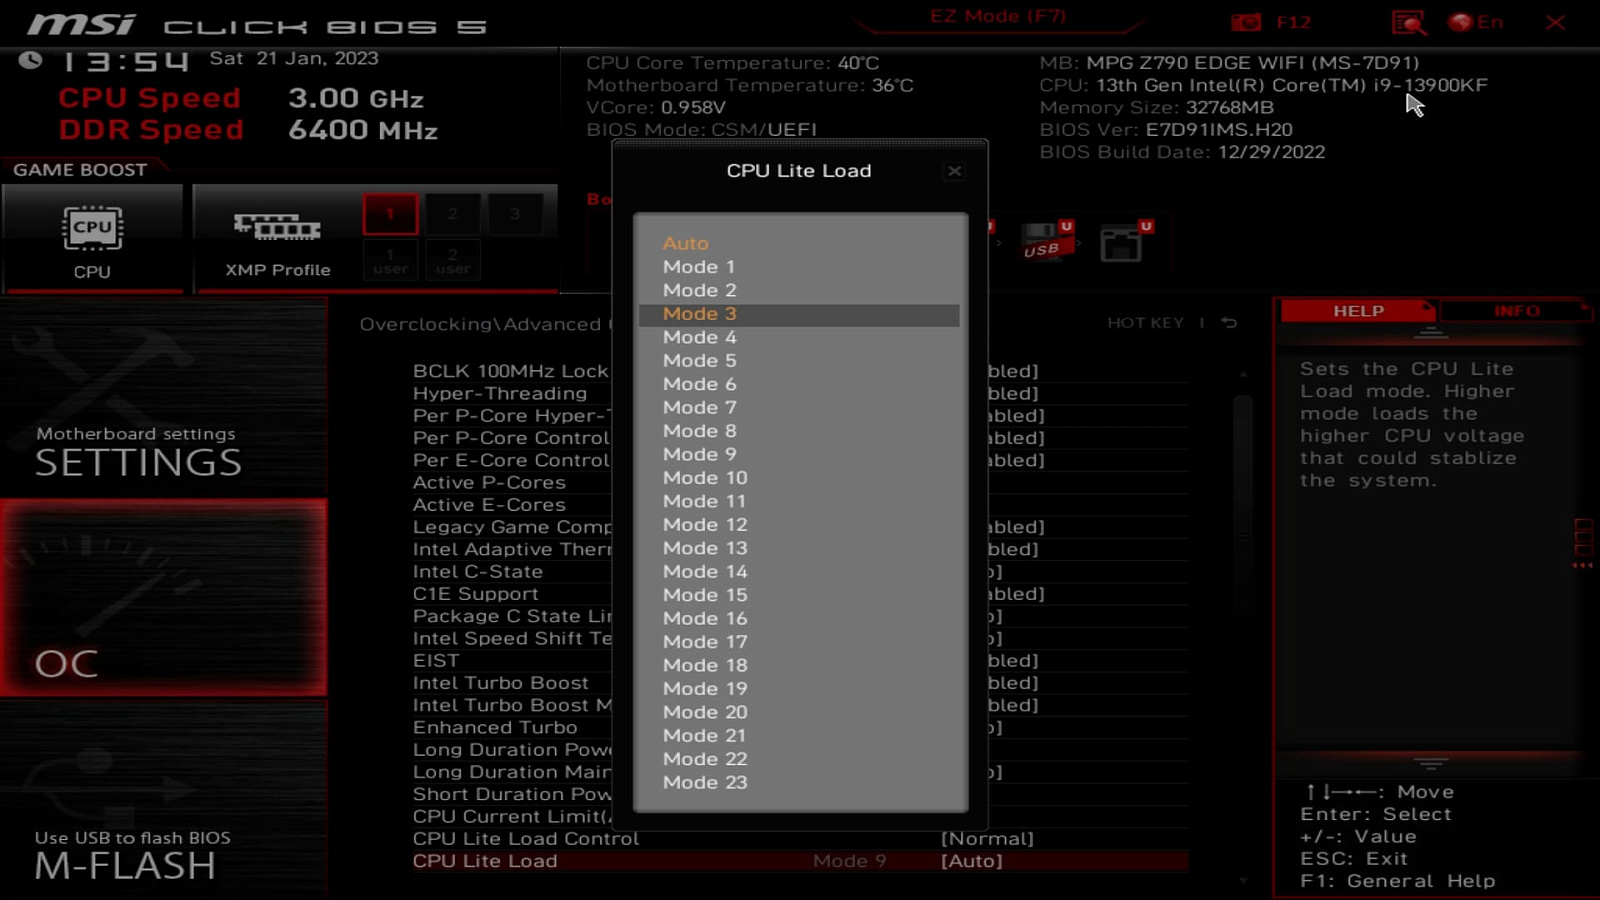Viewport: 1600px width, 900px height.
Task: Take a screenshot with the F12 camera icon
Action: tap(1246, 22)
